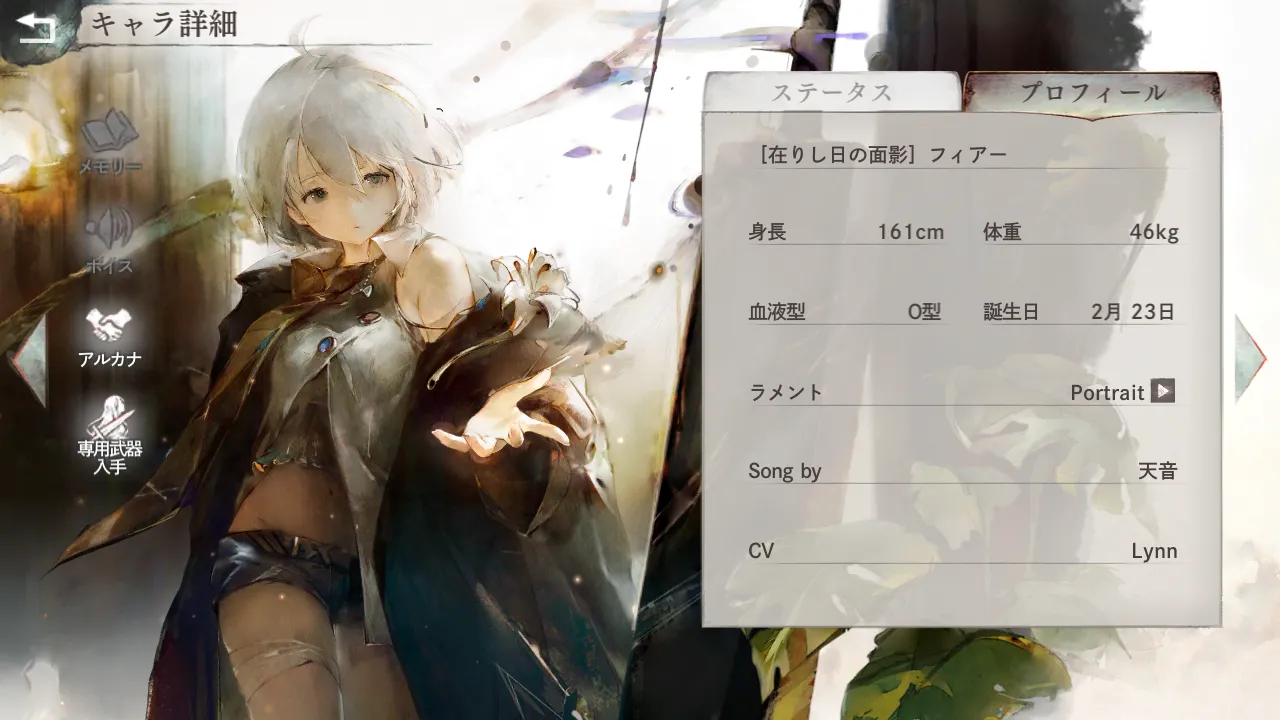The height and width of the screenshot is (720, 1280).
Task: Click the CV Lynn row
Action: tap(962, 551)
